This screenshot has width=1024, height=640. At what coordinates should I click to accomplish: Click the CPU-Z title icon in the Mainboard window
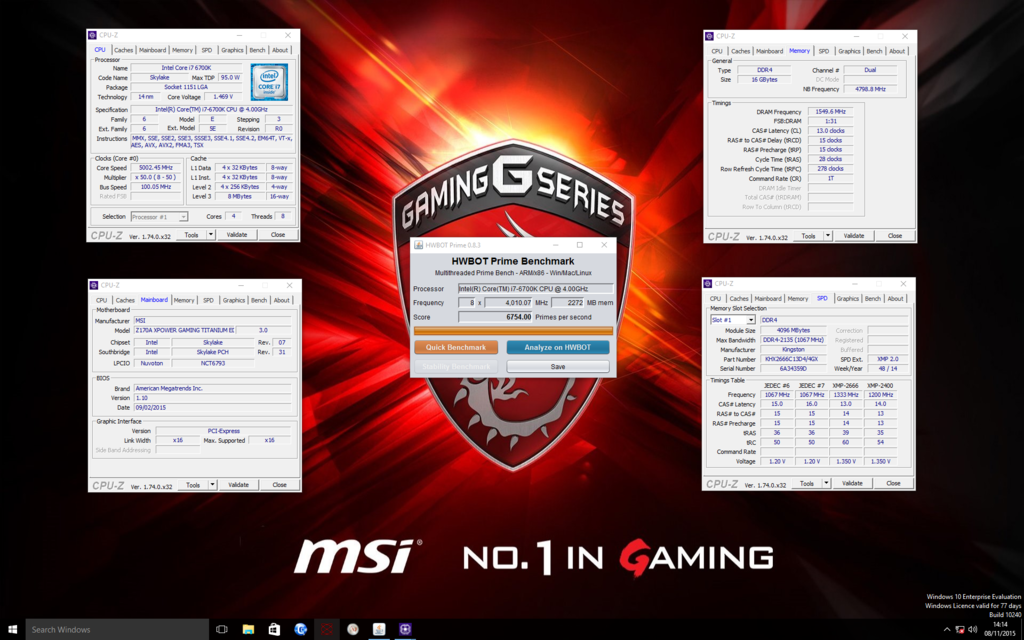(94, 285)
